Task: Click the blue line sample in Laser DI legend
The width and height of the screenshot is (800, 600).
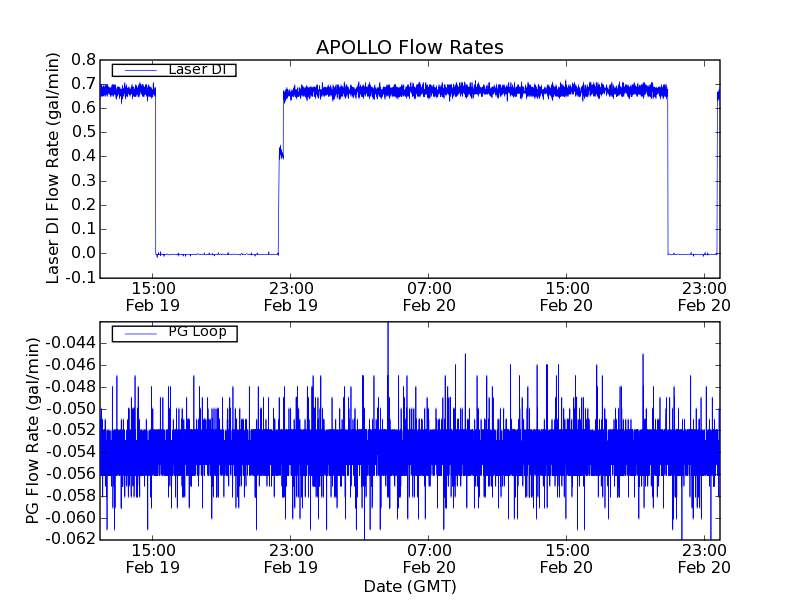Action: coord(140,70)
